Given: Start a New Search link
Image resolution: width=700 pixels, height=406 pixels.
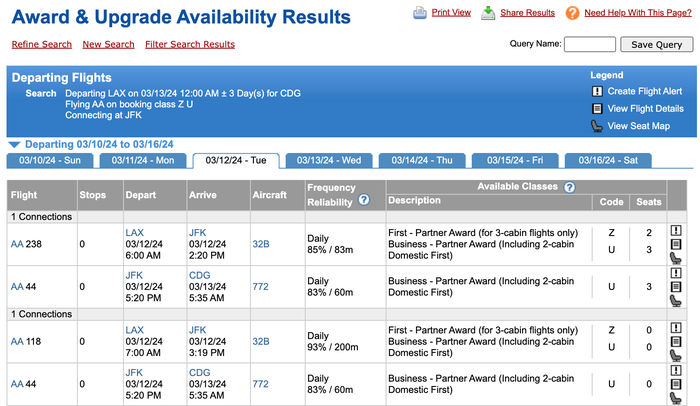Looking at the screenshot, I should (x=108, y=44).
